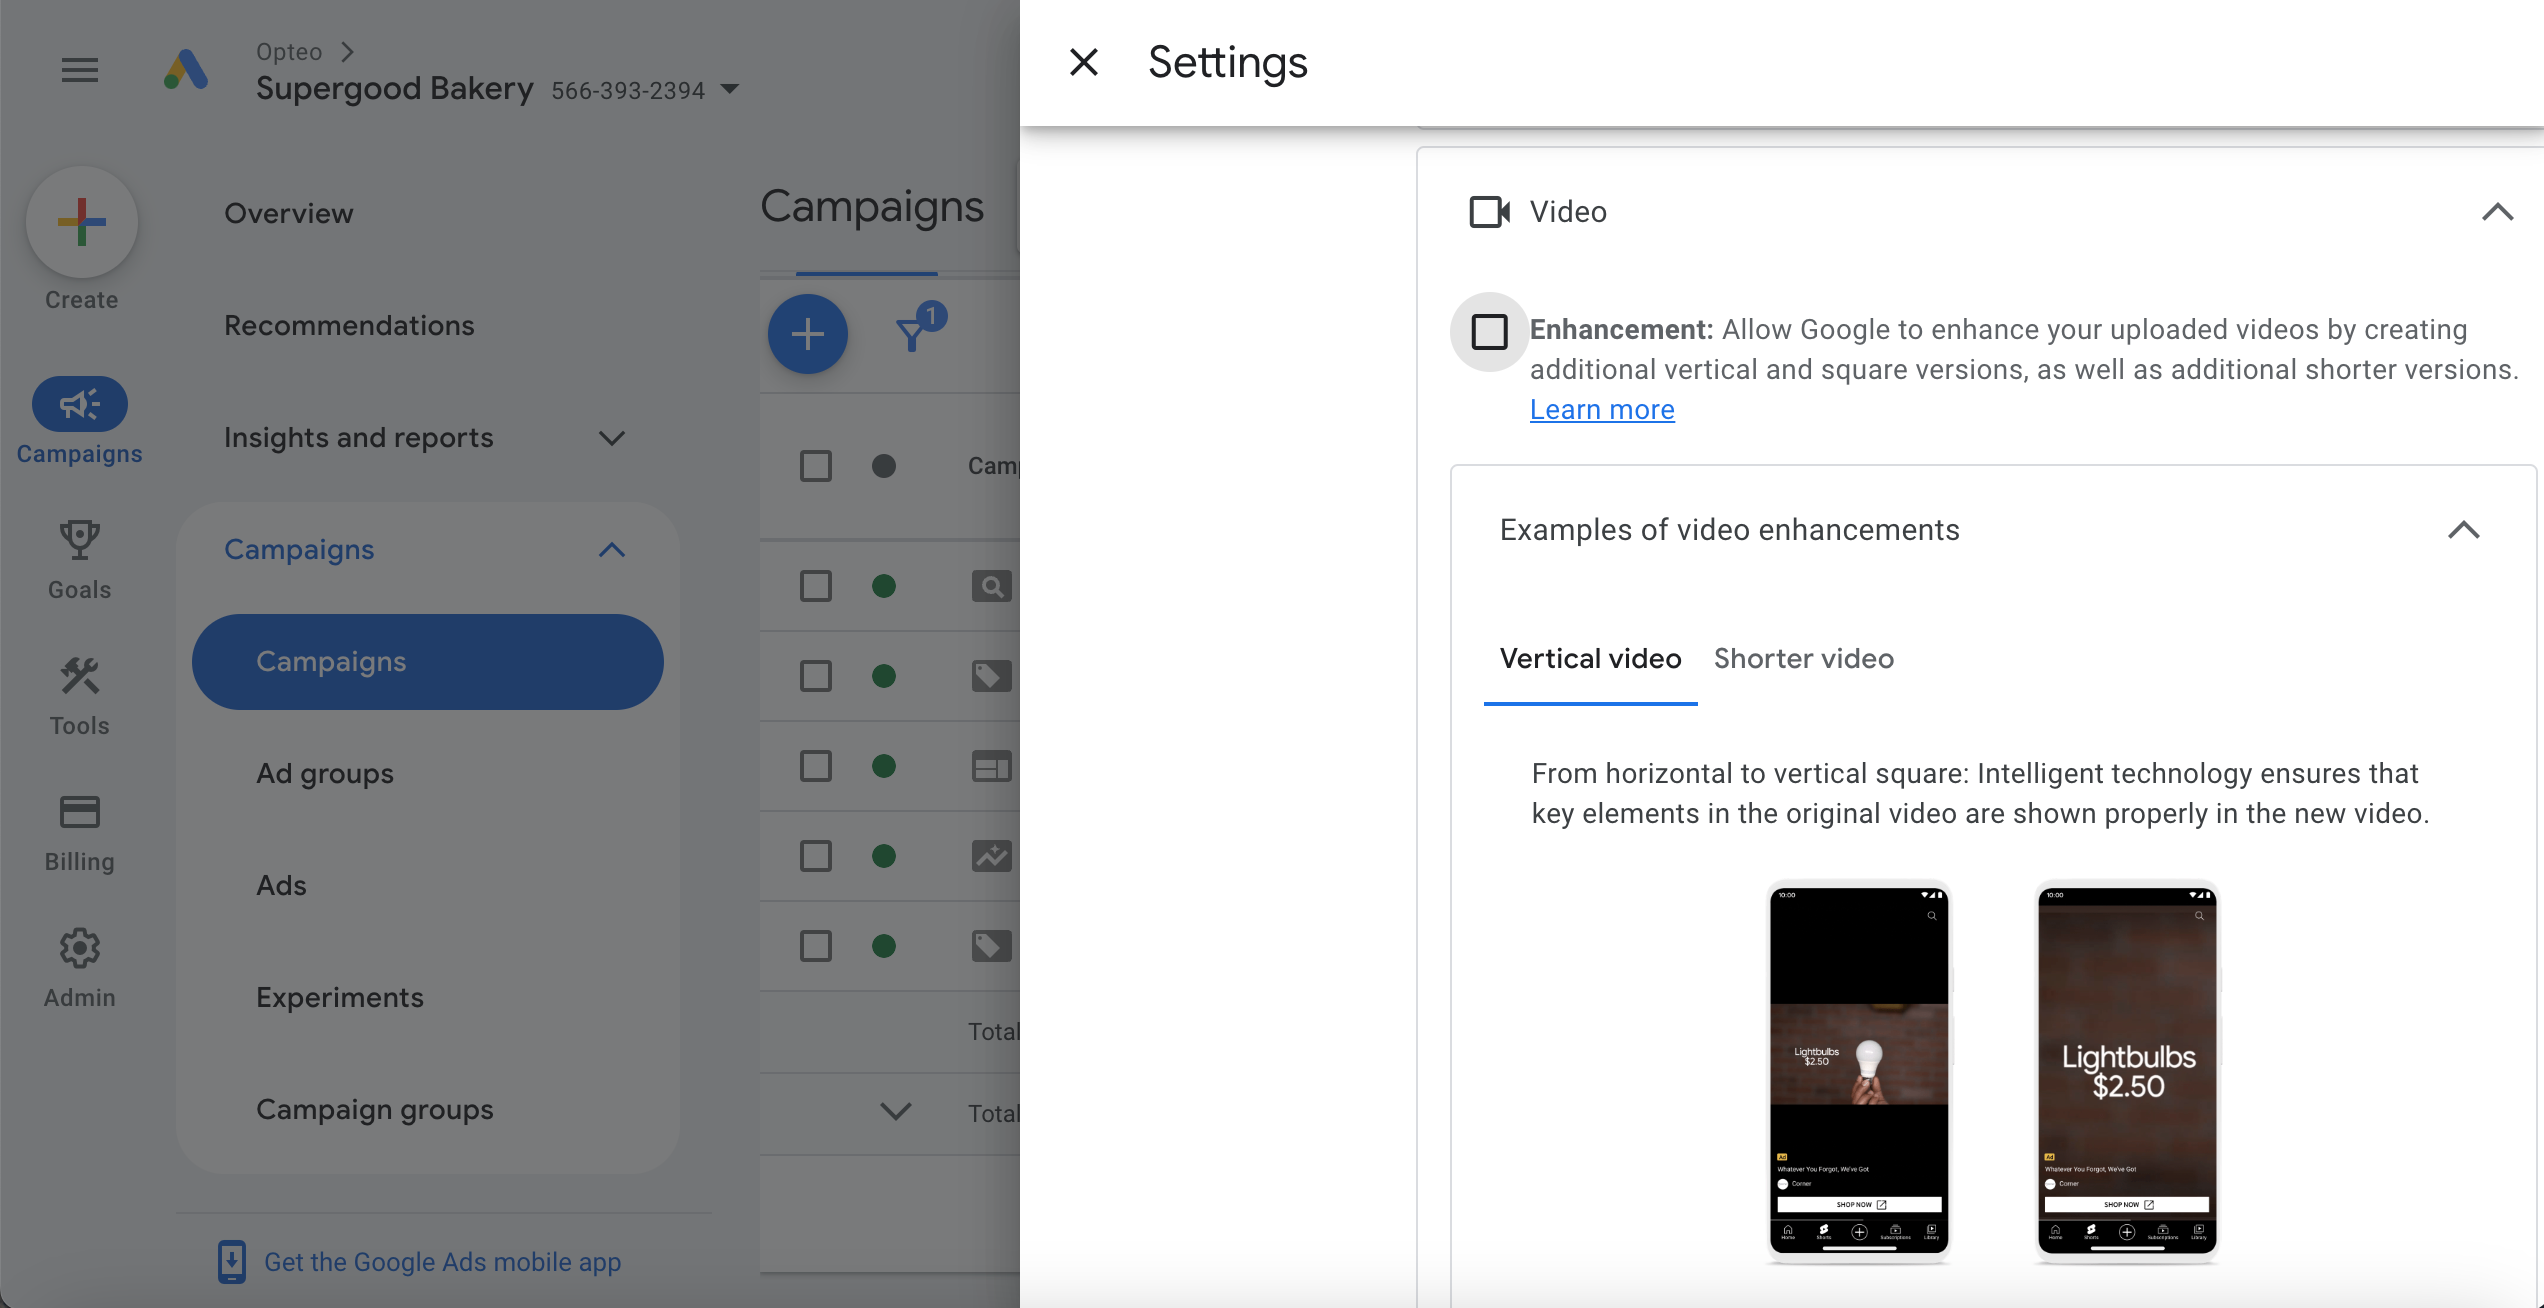The height and width of the screenshot is (1308, 2544).
Task: Tick the select-all campaigns header checkbox
Action: pyautogui.click(x=816, y=466)
